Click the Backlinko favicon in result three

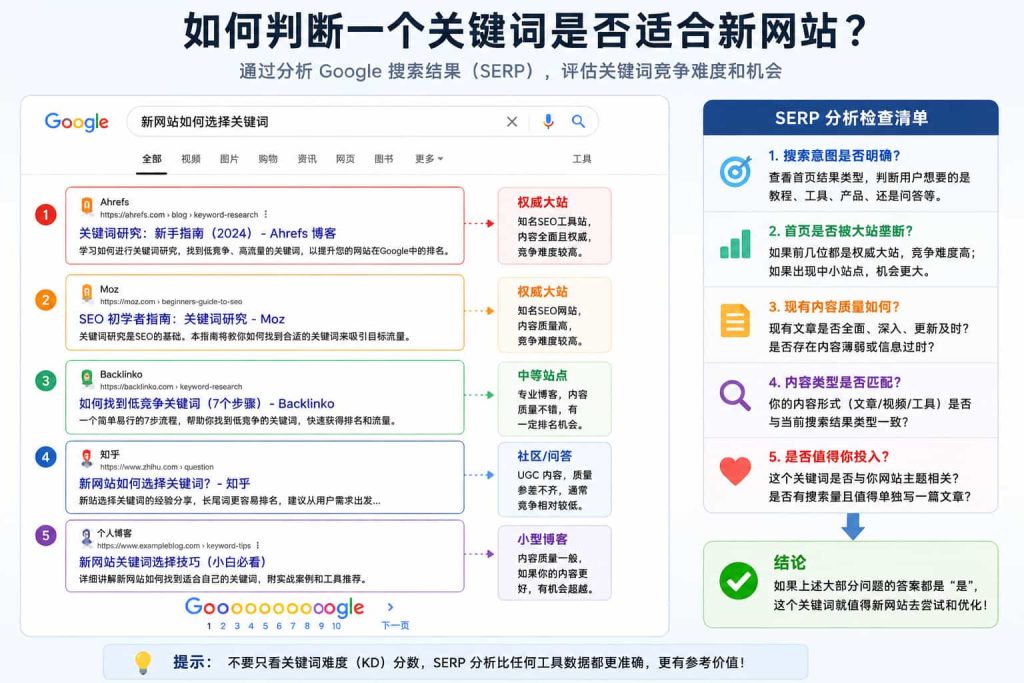tap(87, 378)
